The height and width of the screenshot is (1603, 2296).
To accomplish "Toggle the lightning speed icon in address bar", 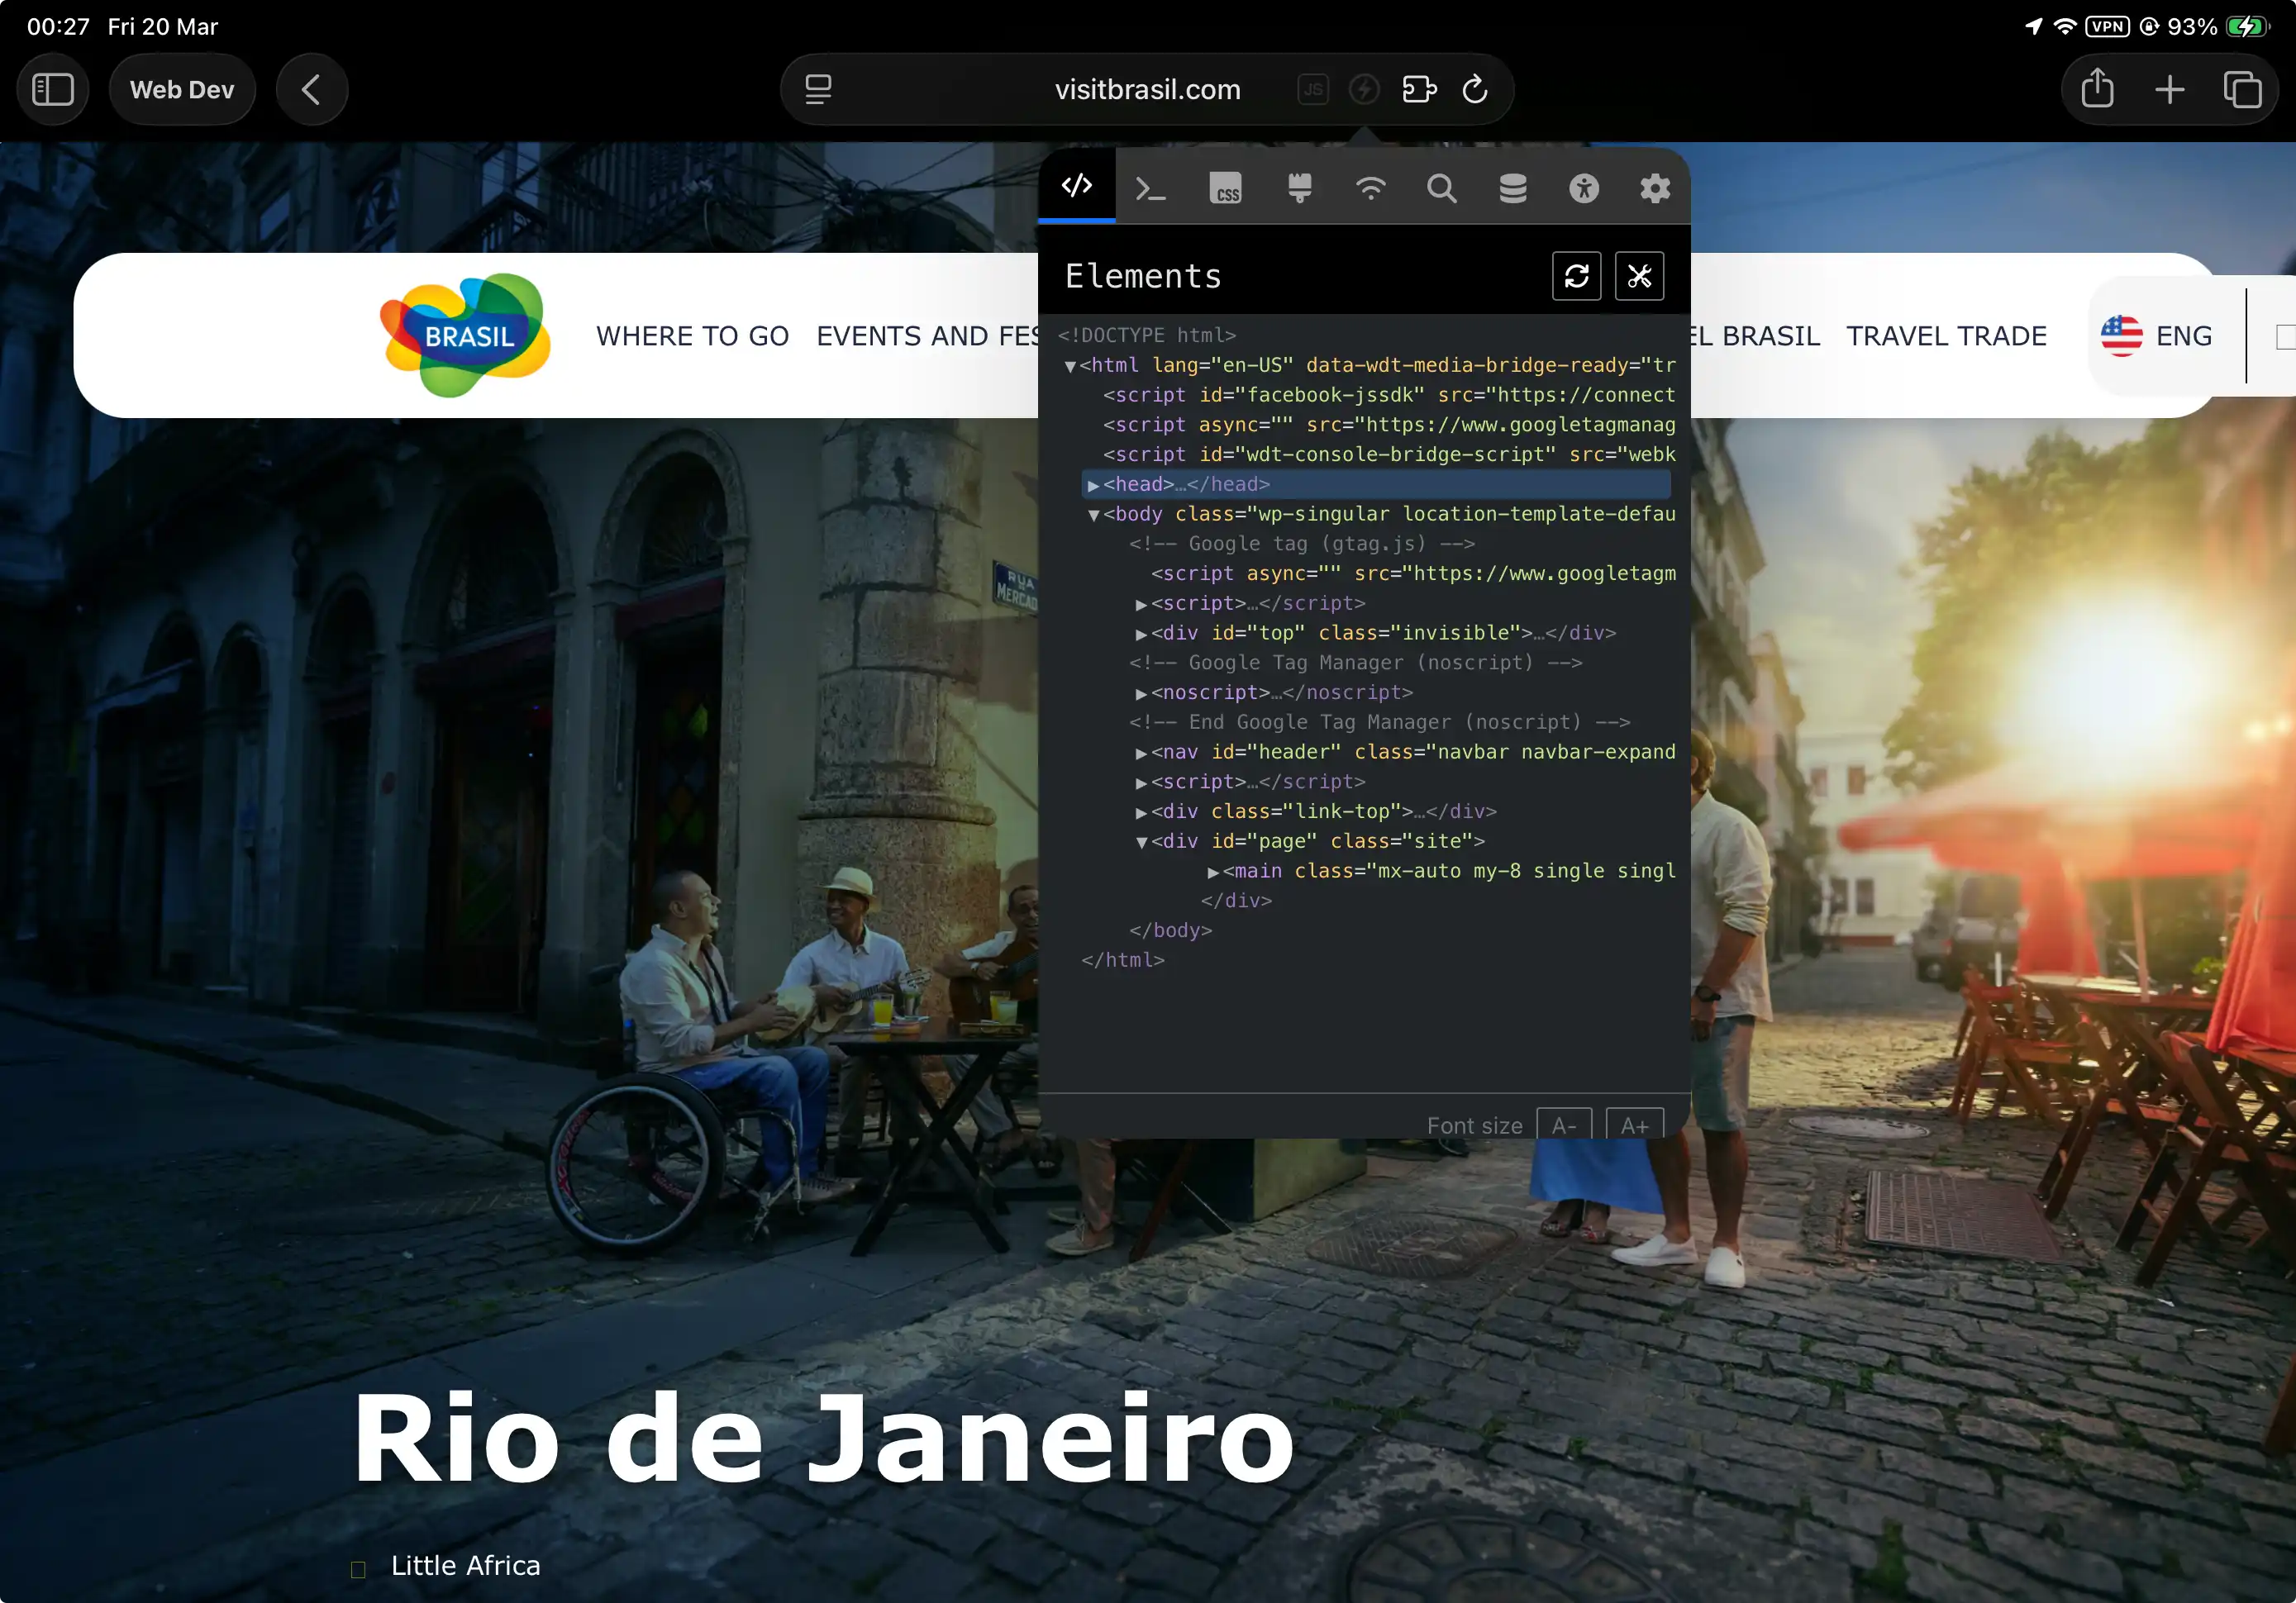I will pyautogui.click(x=1364, y=89).
